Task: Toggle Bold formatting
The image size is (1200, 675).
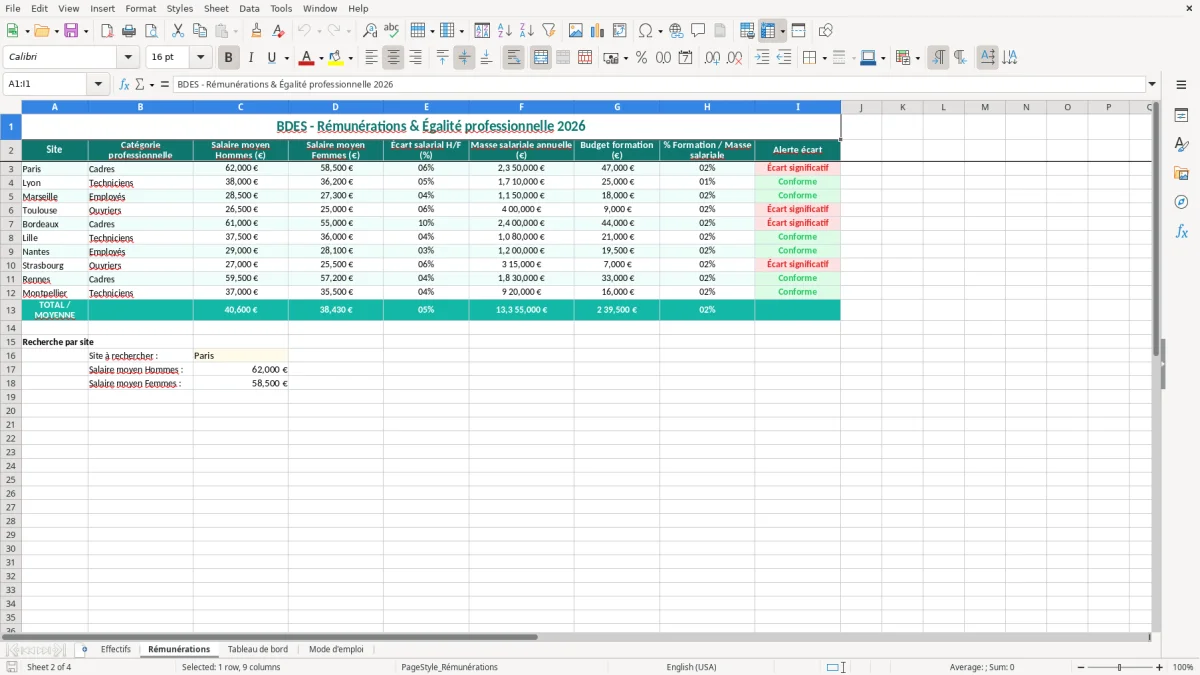Action: (229, 58)
